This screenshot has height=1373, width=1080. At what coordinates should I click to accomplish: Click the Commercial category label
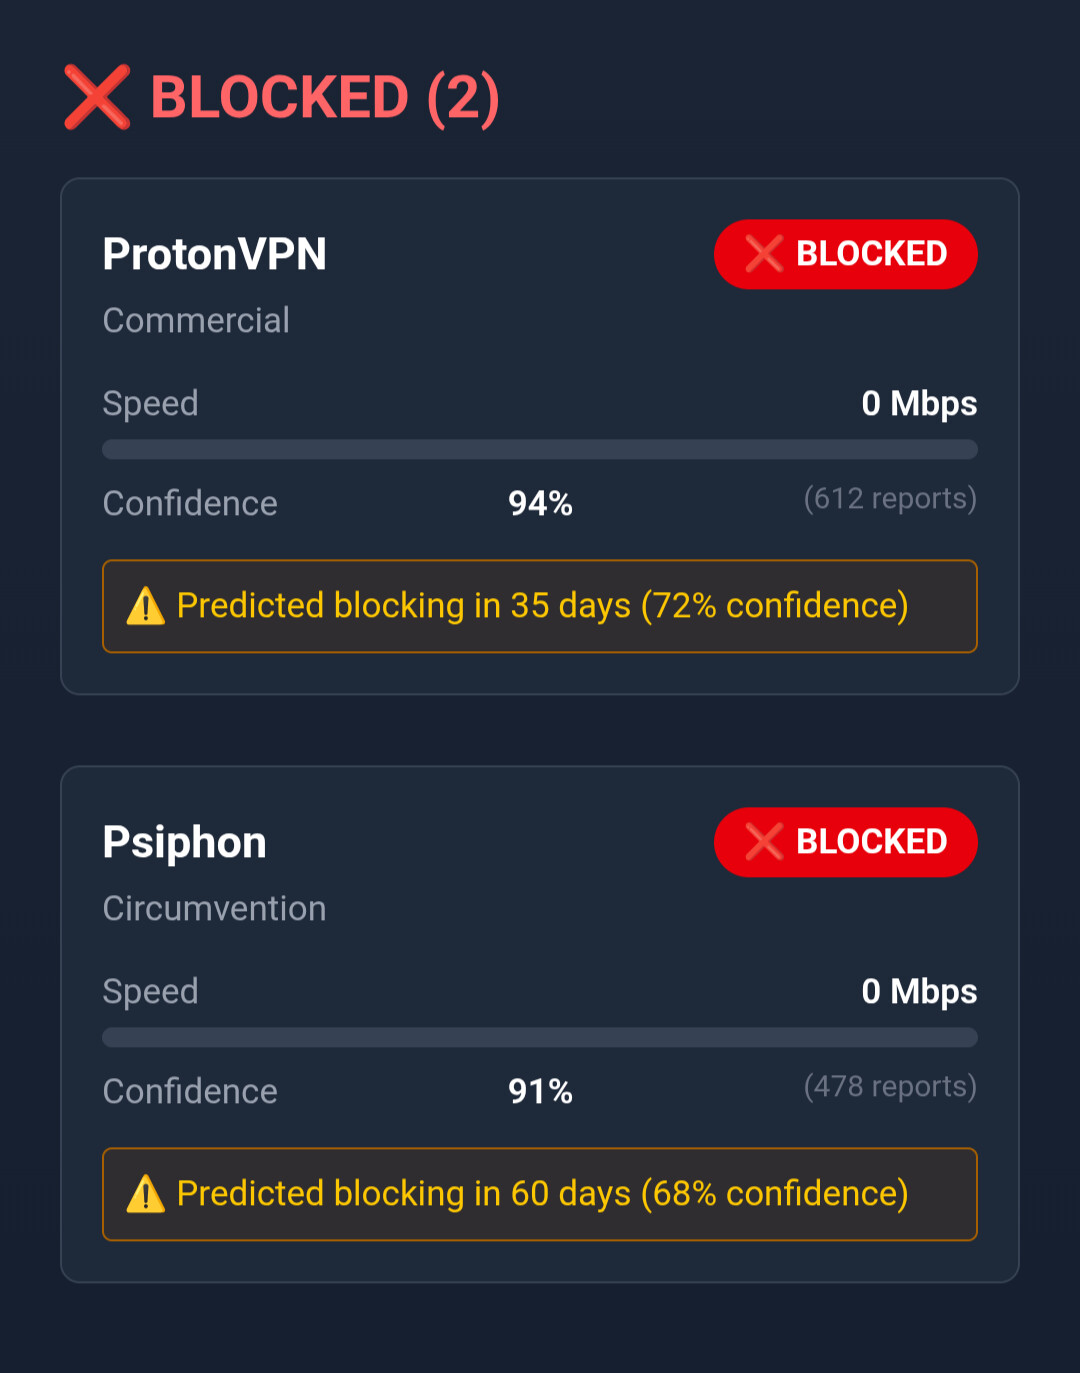pos(196,320)
